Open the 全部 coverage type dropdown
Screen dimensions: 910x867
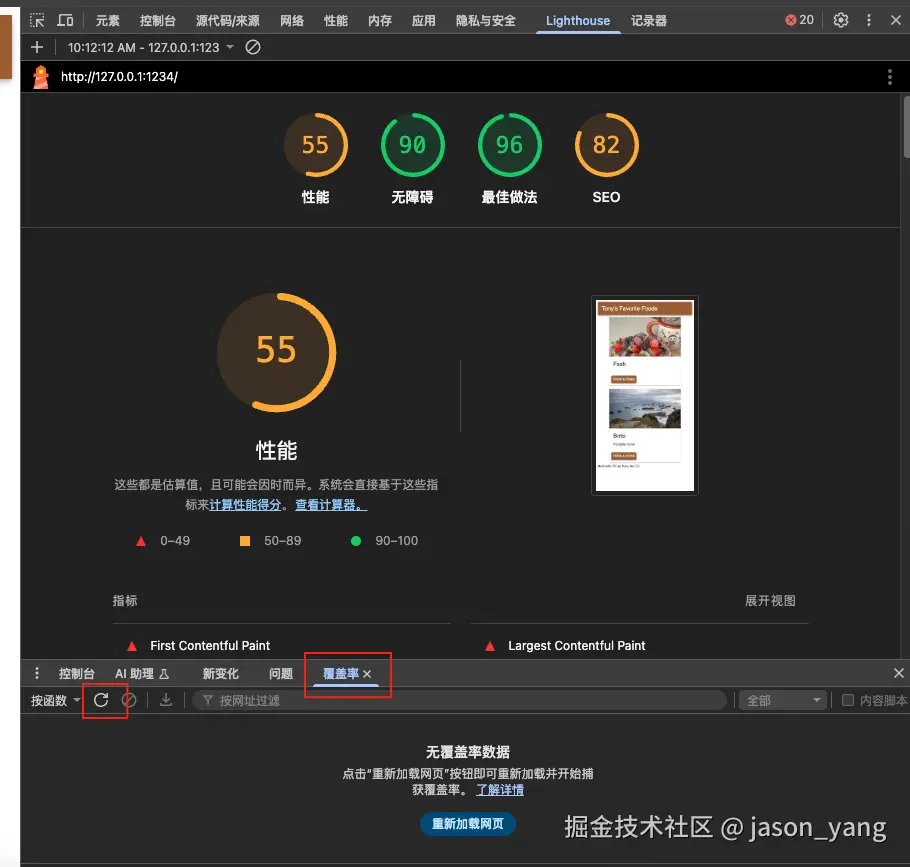tap(782, 700)
